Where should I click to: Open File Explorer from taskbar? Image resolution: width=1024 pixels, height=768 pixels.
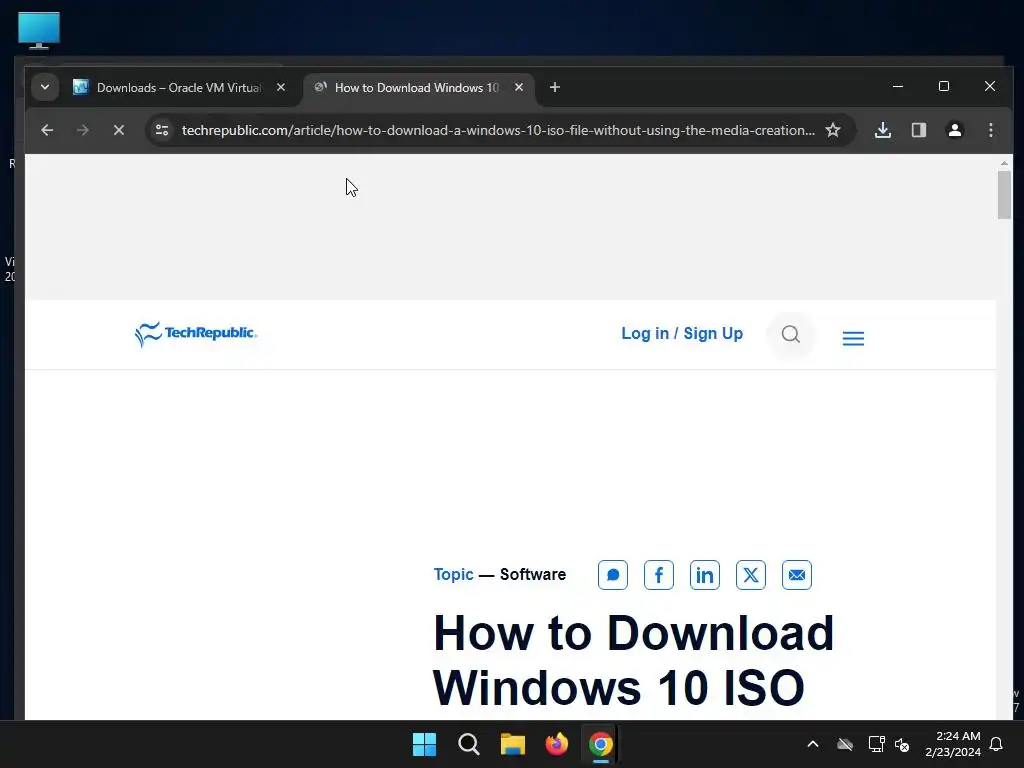coord(513,744)
